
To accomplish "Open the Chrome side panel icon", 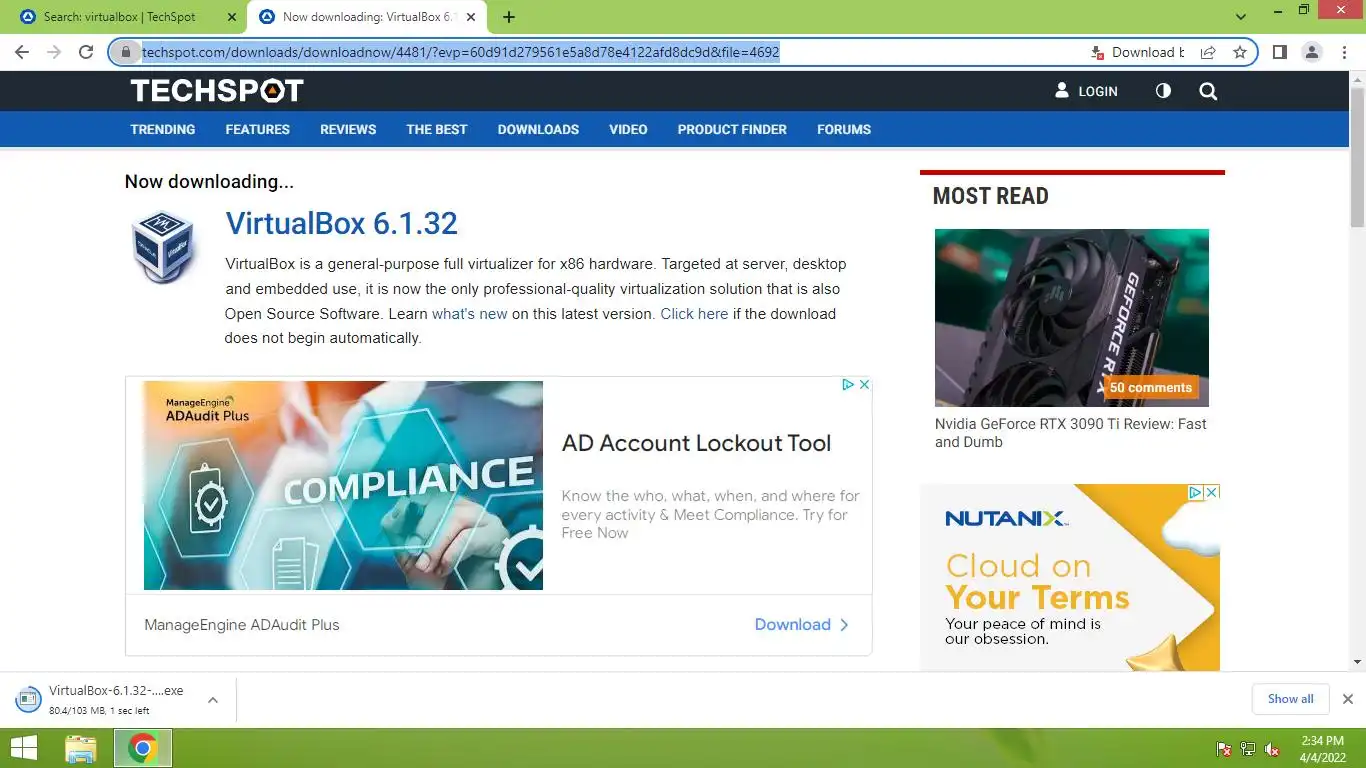I will [1279, 52].
